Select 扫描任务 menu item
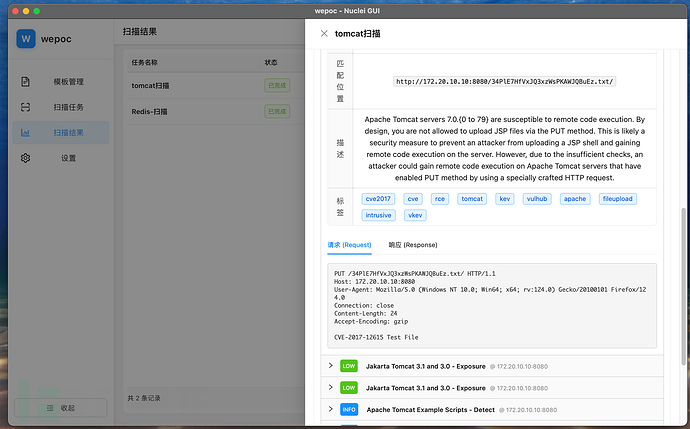The image size is (690, 429). pyautogui.click(x=61, y=107)
